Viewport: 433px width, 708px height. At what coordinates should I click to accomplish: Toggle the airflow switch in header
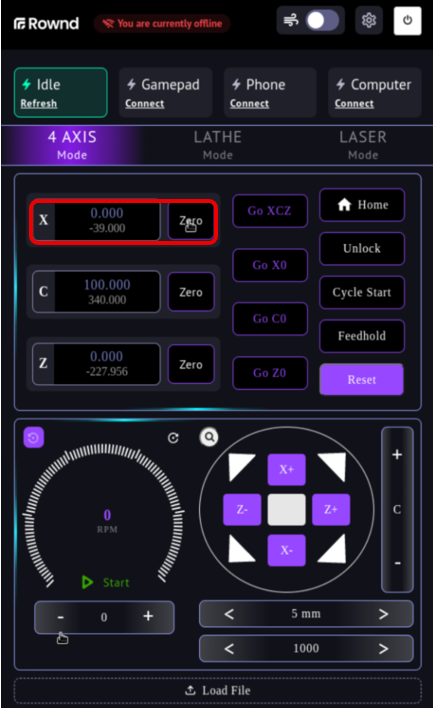coord(322,20)
